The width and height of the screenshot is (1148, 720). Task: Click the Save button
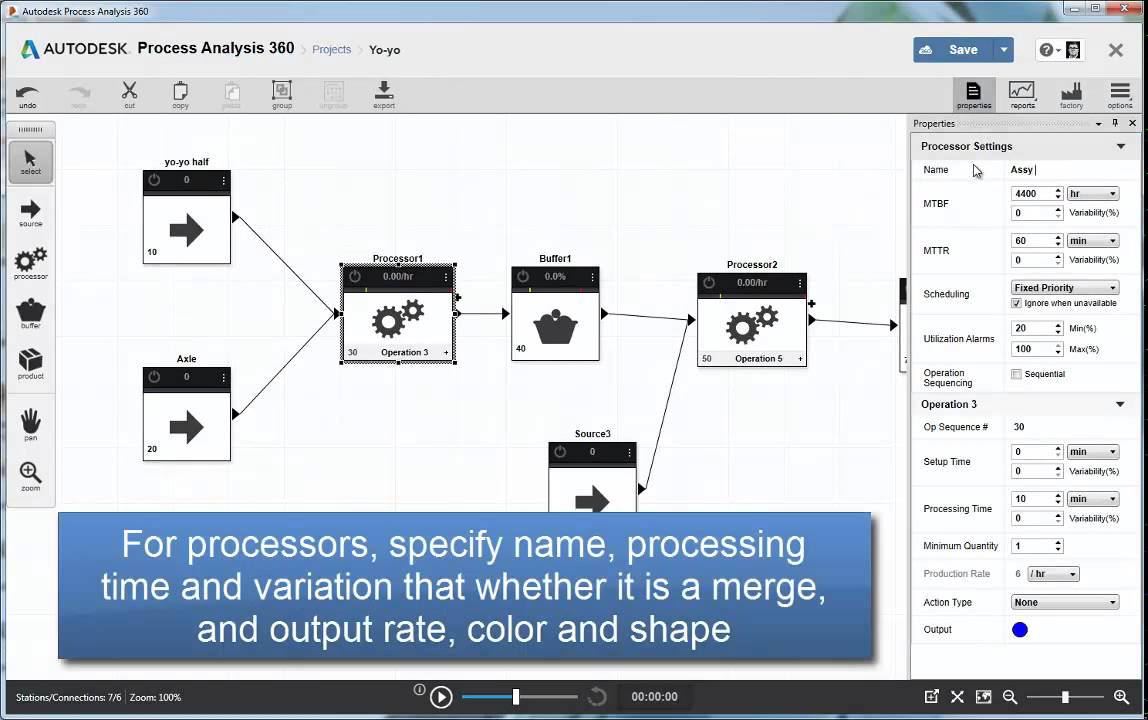[953, 50]
